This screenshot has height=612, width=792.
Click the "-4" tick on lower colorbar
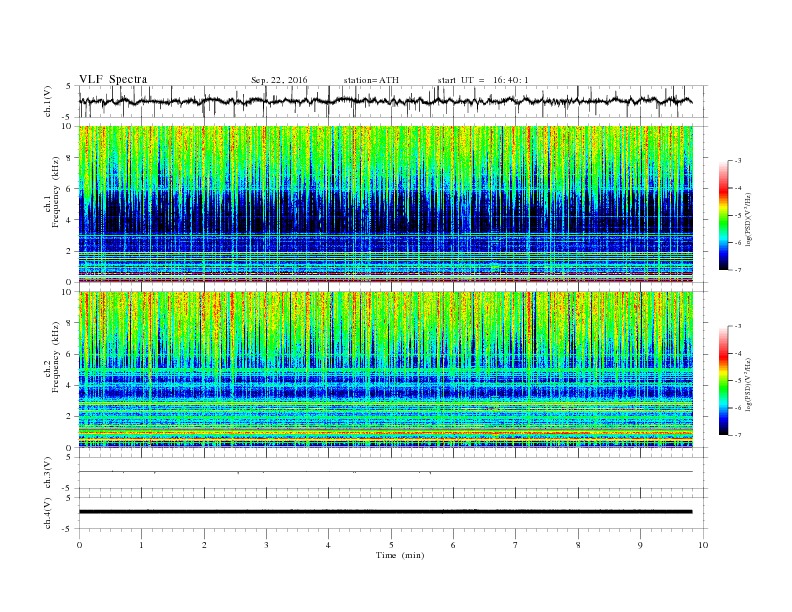pos(738,353)
